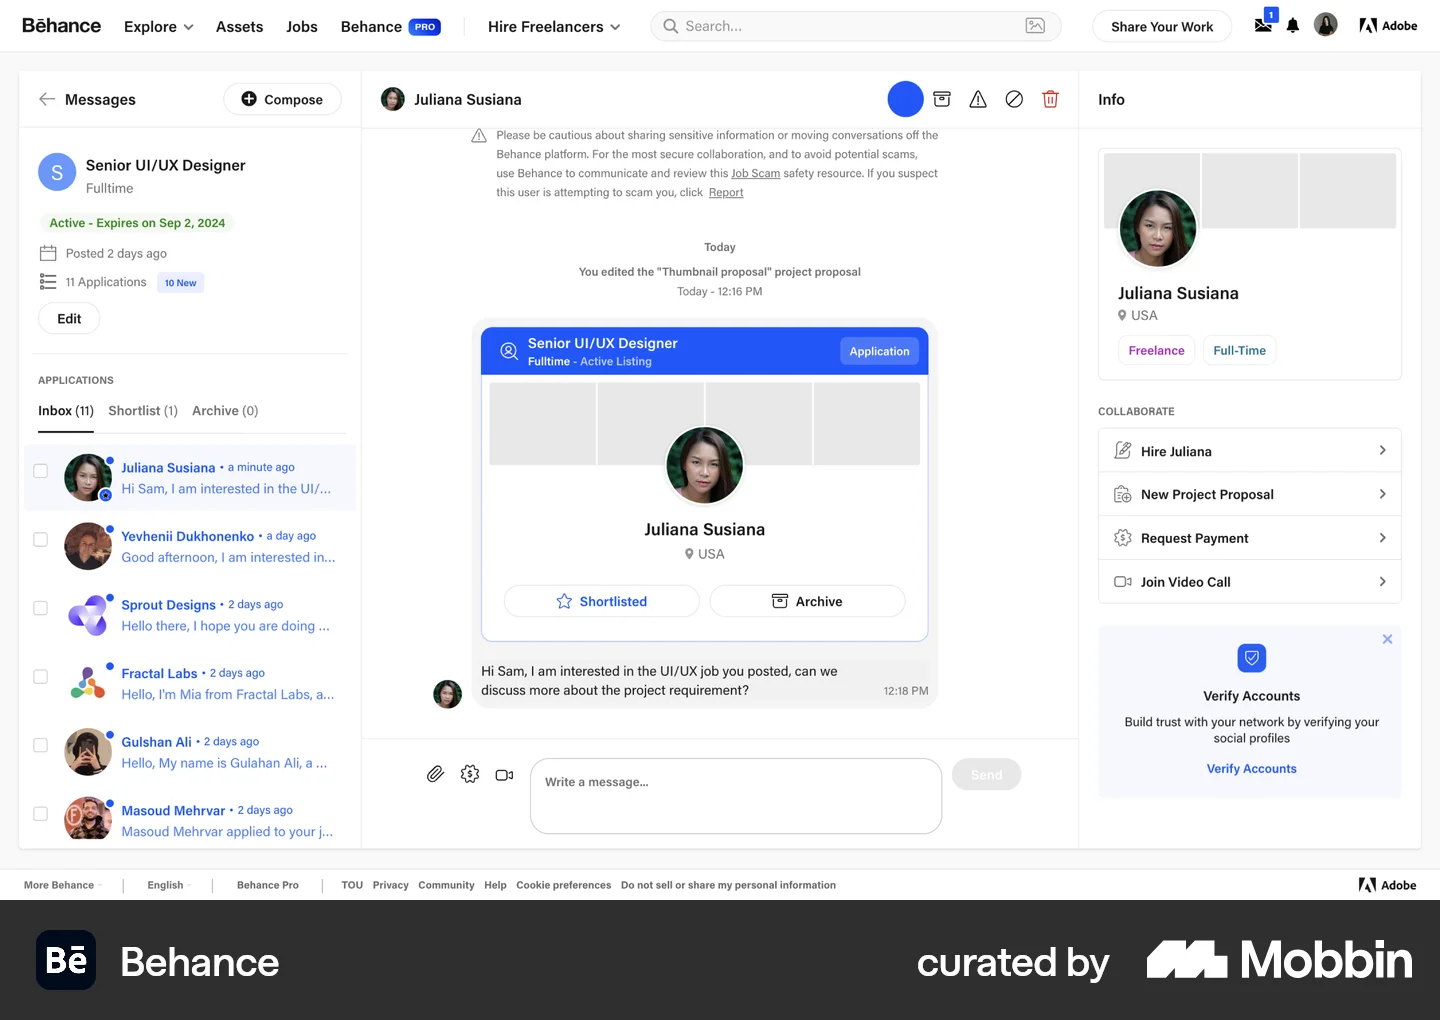Open the Jobs menu item
Viewport: 1440px width, 1020px height.
point(302,27)
